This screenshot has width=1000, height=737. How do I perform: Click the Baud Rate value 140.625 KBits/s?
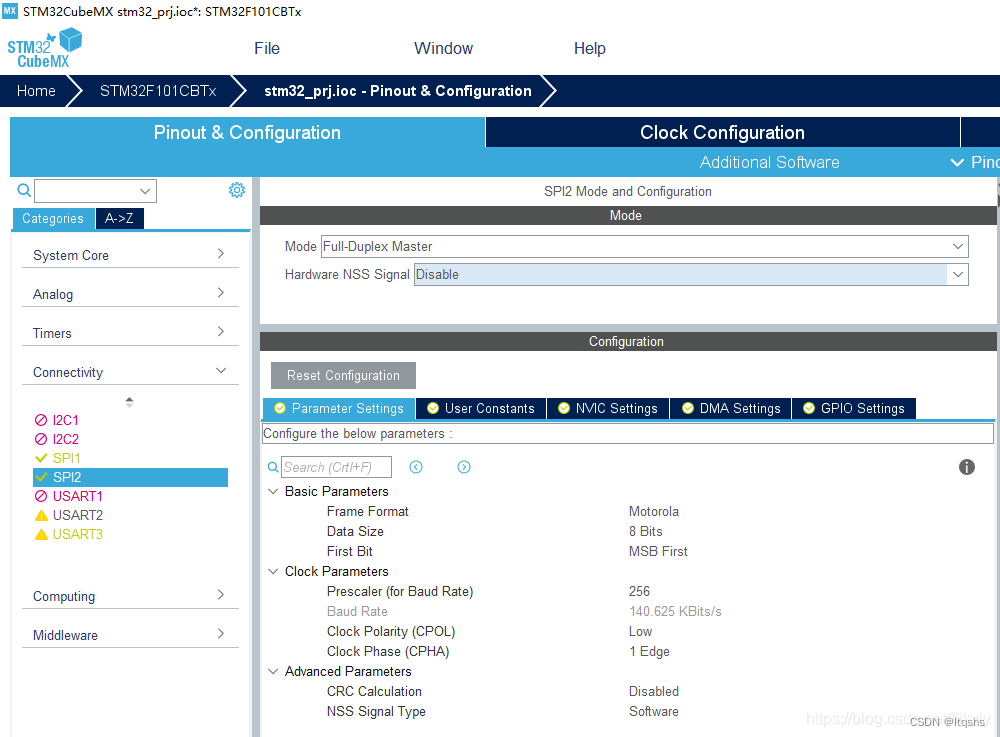(675, 611)
